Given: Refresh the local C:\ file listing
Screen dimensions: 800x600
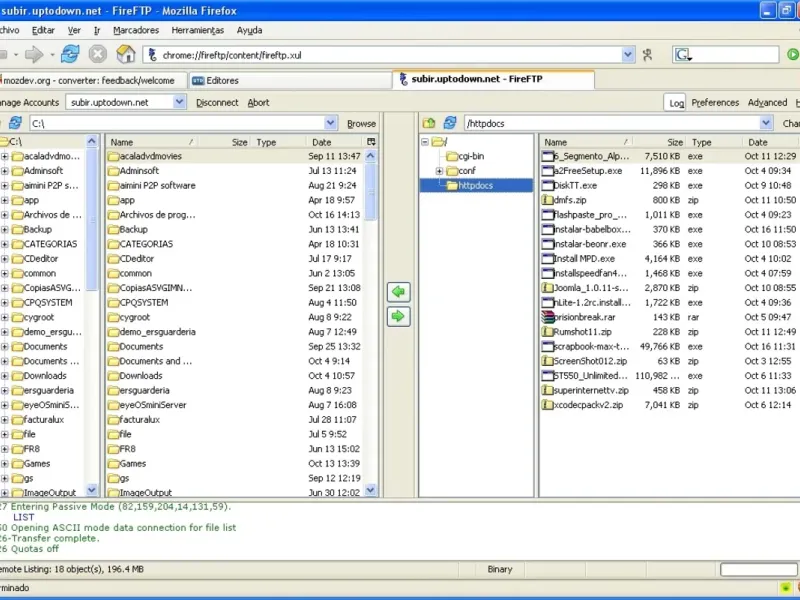Looking at the screenshot, I should (x=15, y=123).
